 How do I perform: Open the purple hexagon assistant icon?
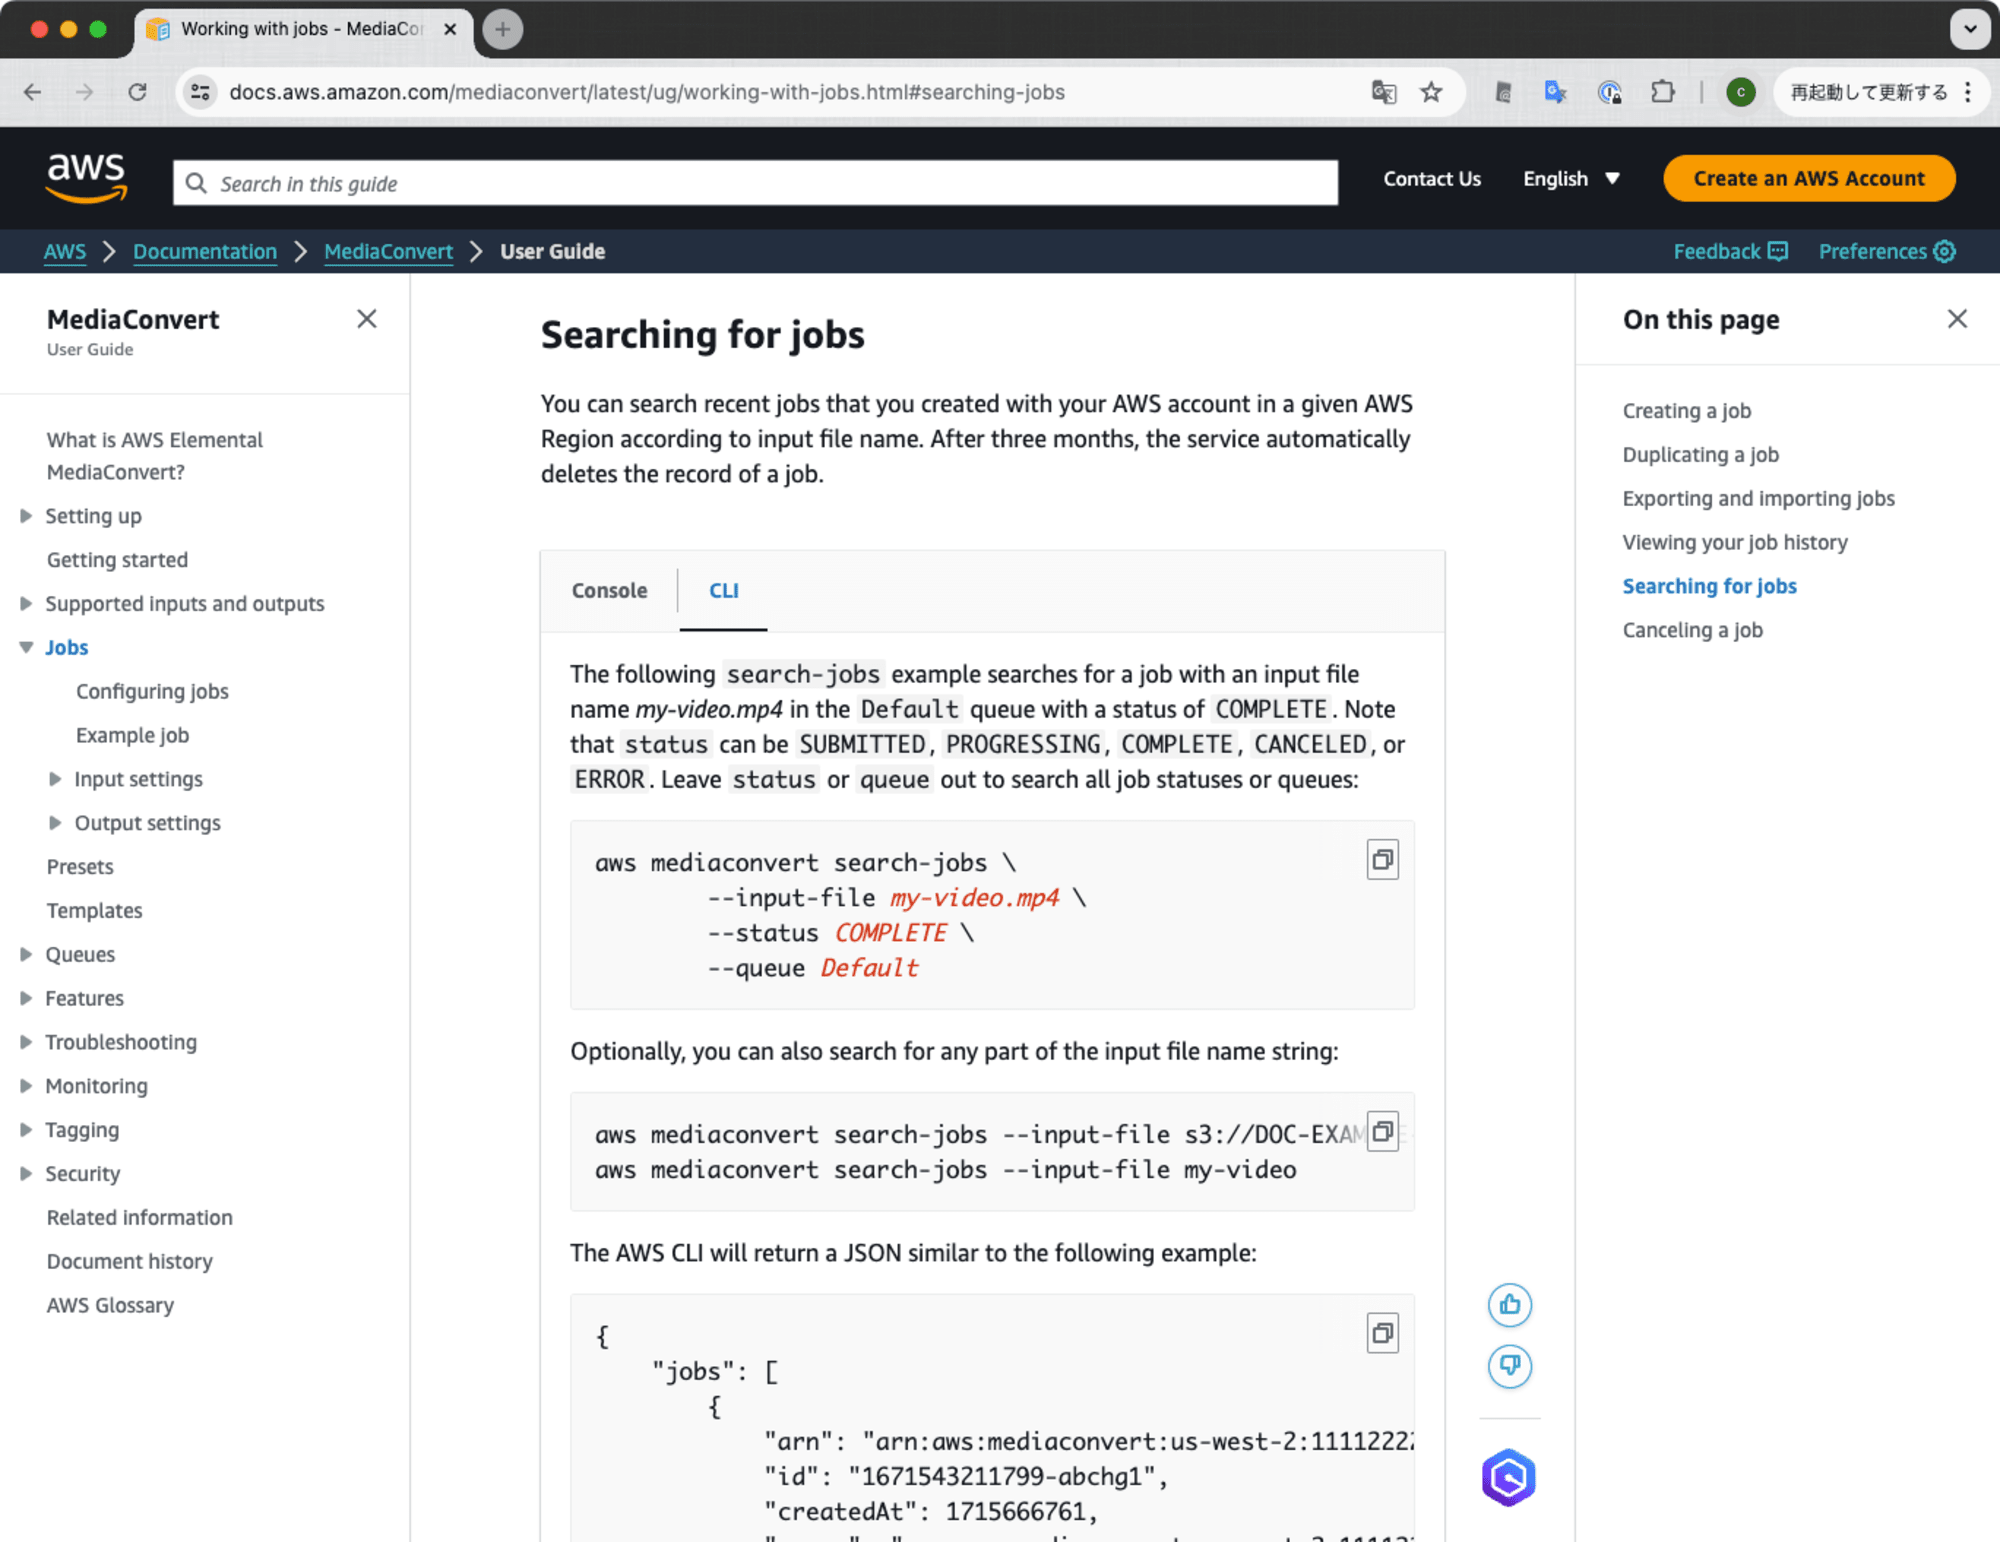click(1508, 1477)
